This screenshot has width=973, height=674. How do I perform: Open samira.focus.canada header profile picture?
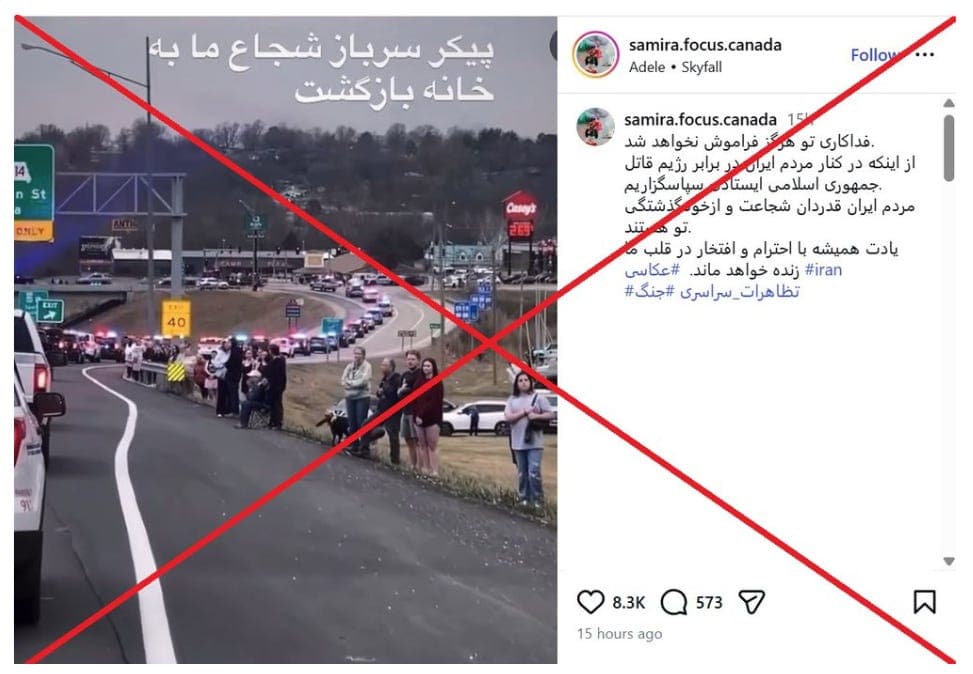tap(595, 55)
